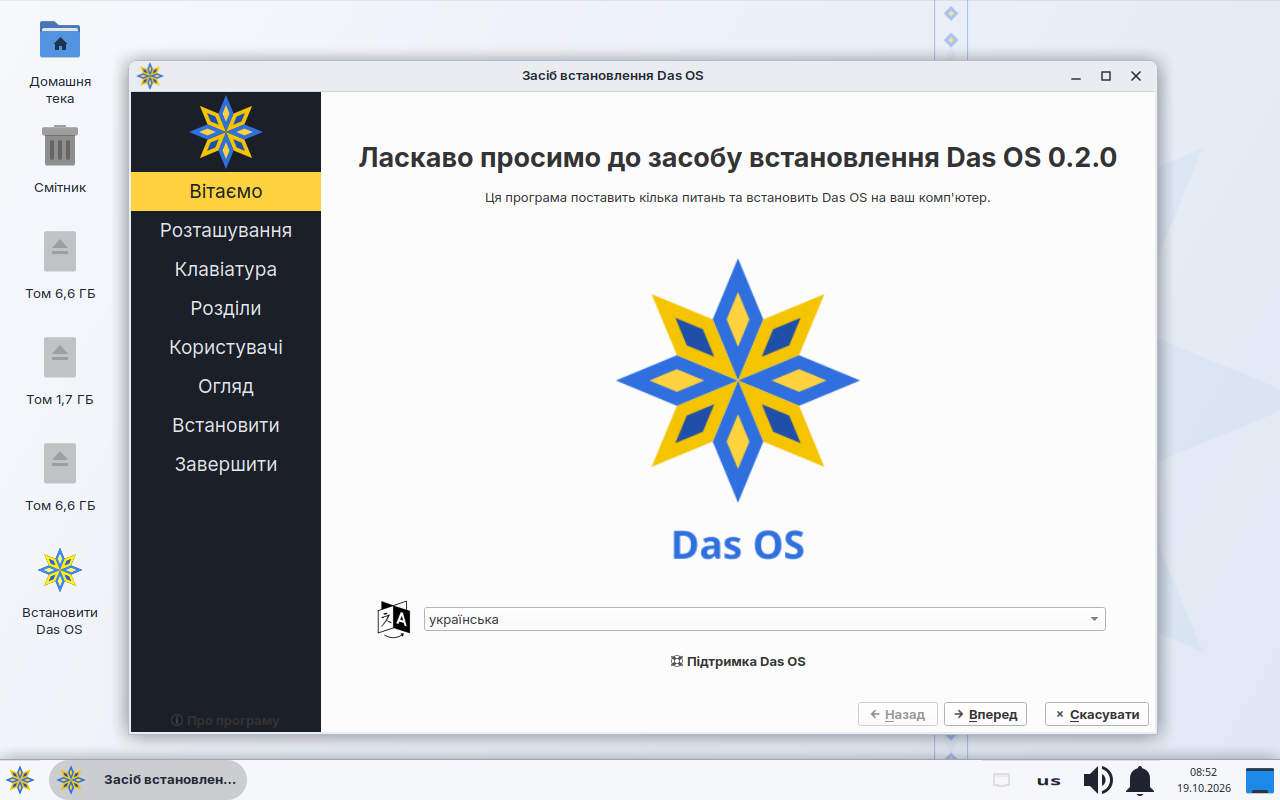Select the Розташування step in sidebar
The image size is (1280, 800).
pos(226,230)
